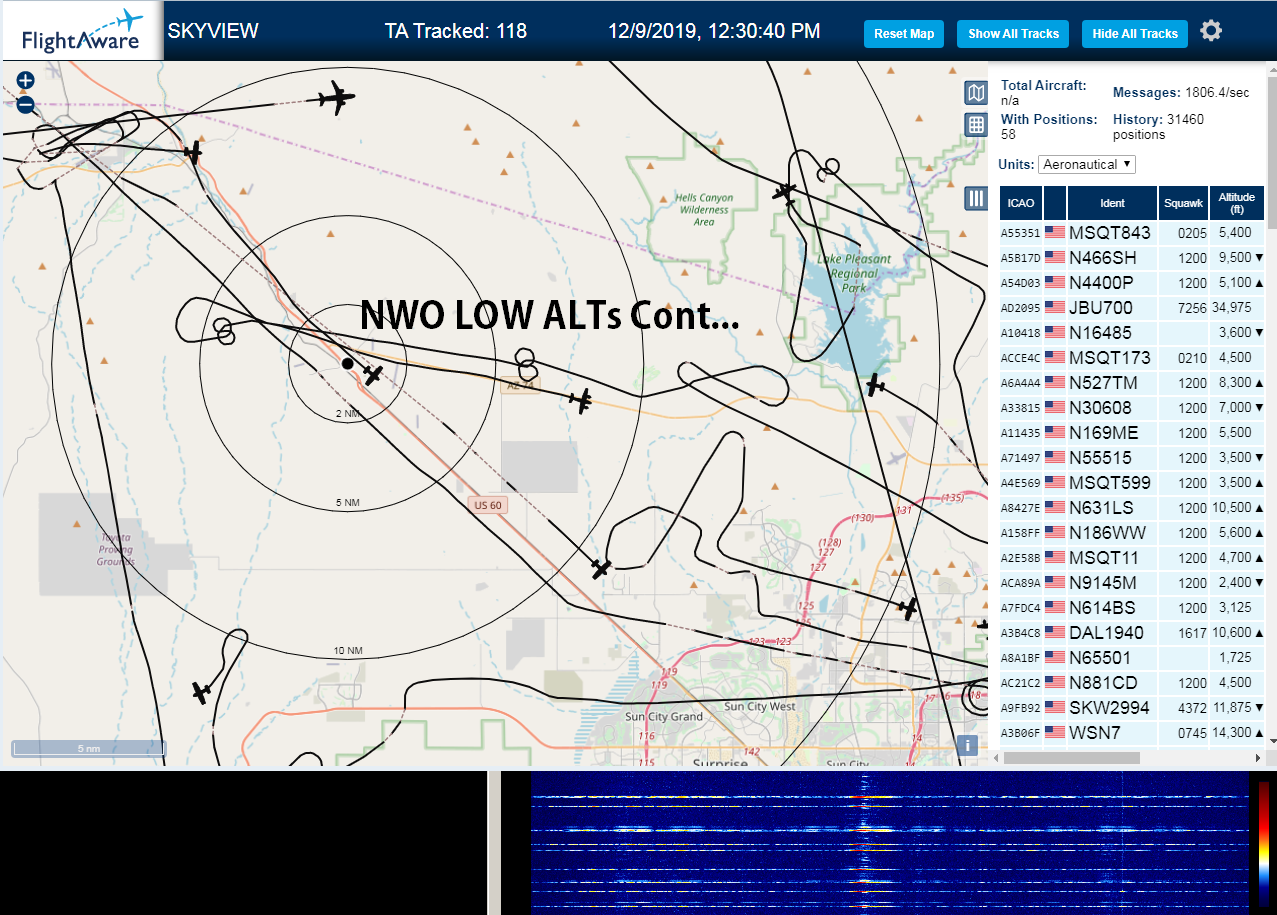The width and height of the screenshot is (1277, 915).
Task: Toggle the grid overlay icon
Action: [x=976, y=125]
